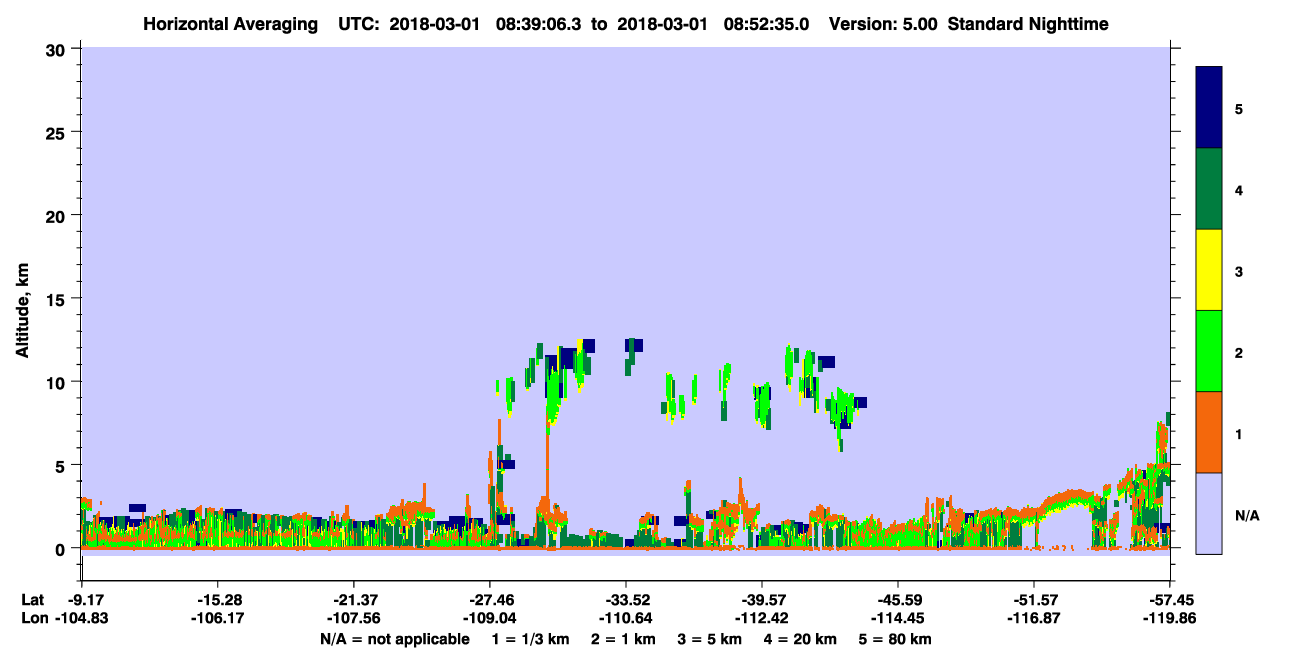Click latitude value -51.57
The height and width of the screenshot is (667, 1300).
1033,600
